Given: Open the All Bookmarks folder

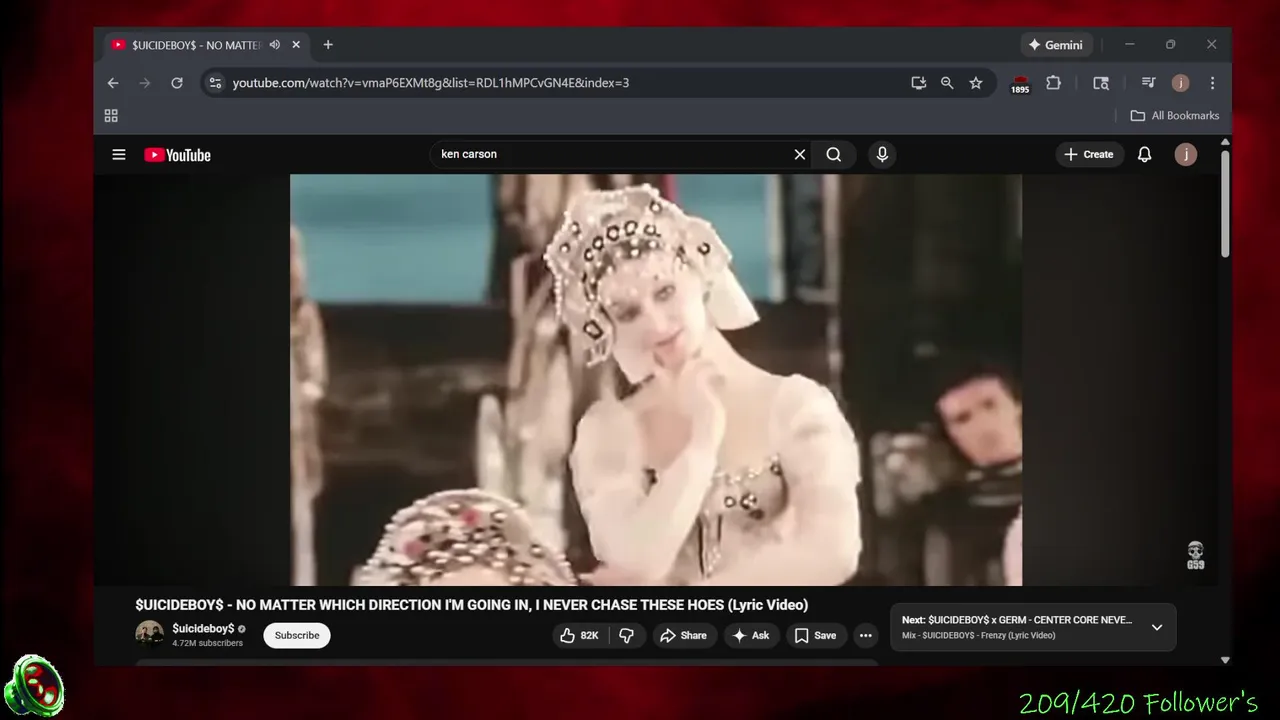Looking at the screenshot, I should [x=1175, y=116].
